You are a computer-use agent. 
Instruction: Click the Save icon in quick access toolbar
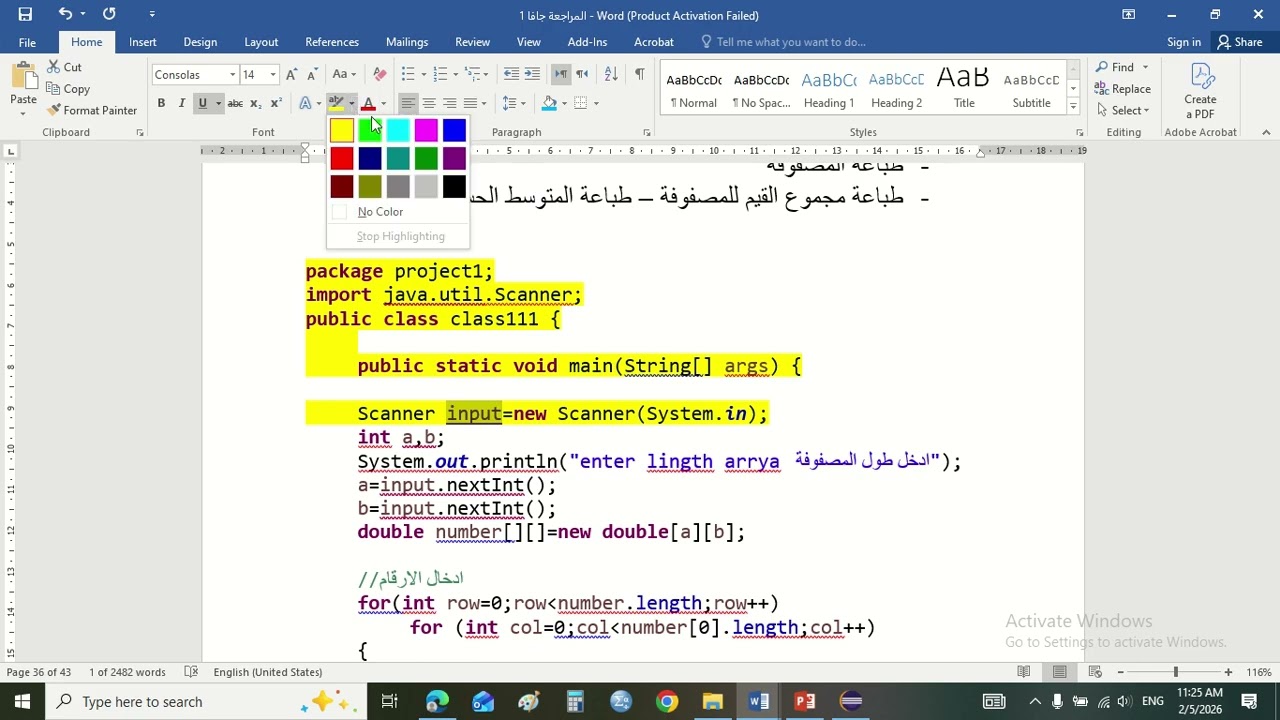[x=25, y=14]
